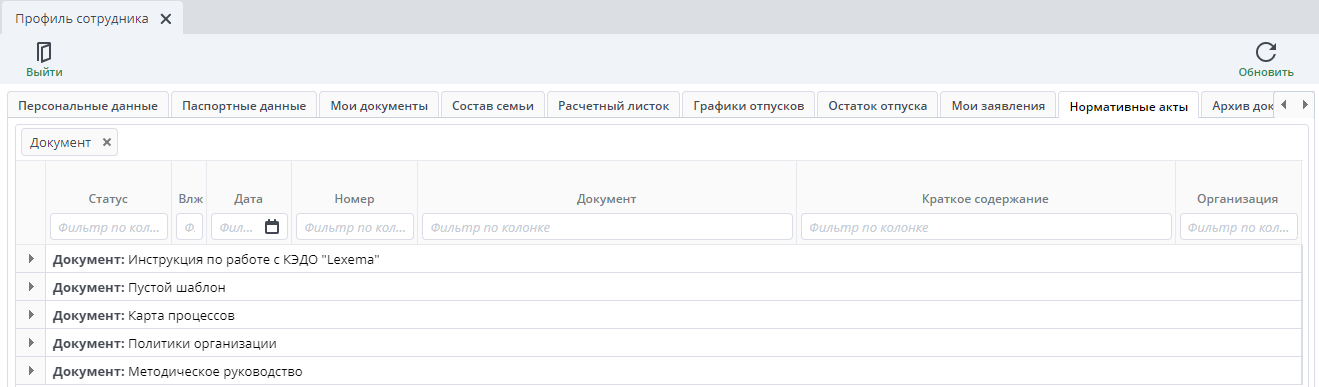Click the Организация column filter field
The height and width of the screenshot is (387, 1319).
1239,227
